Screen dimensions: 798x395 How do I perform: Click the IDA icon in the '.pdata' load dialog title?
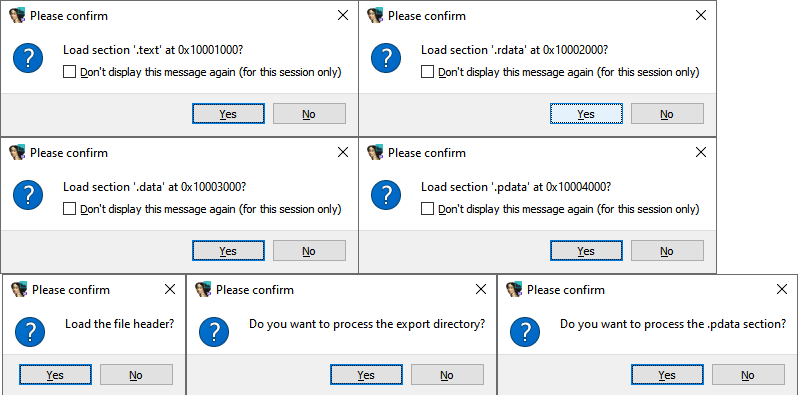coord(375,153)
